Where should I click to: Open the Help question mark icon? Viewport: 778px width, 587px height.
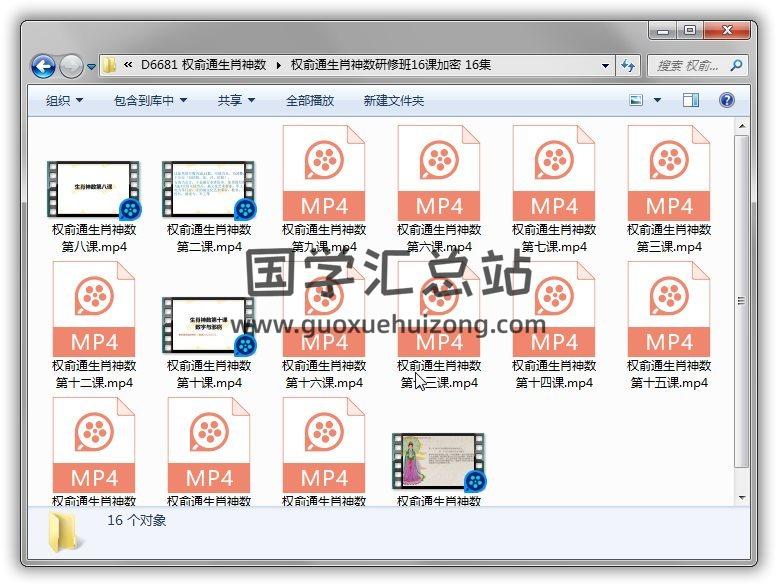[x=726, y=100]
